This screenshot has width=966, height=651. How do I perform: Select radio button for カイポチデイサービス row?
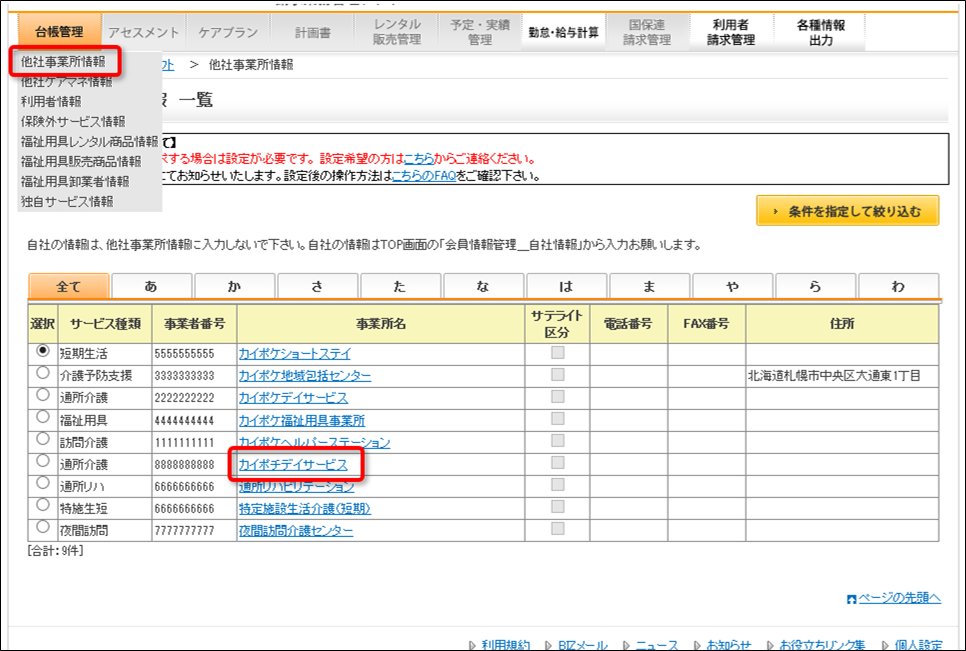43,461
